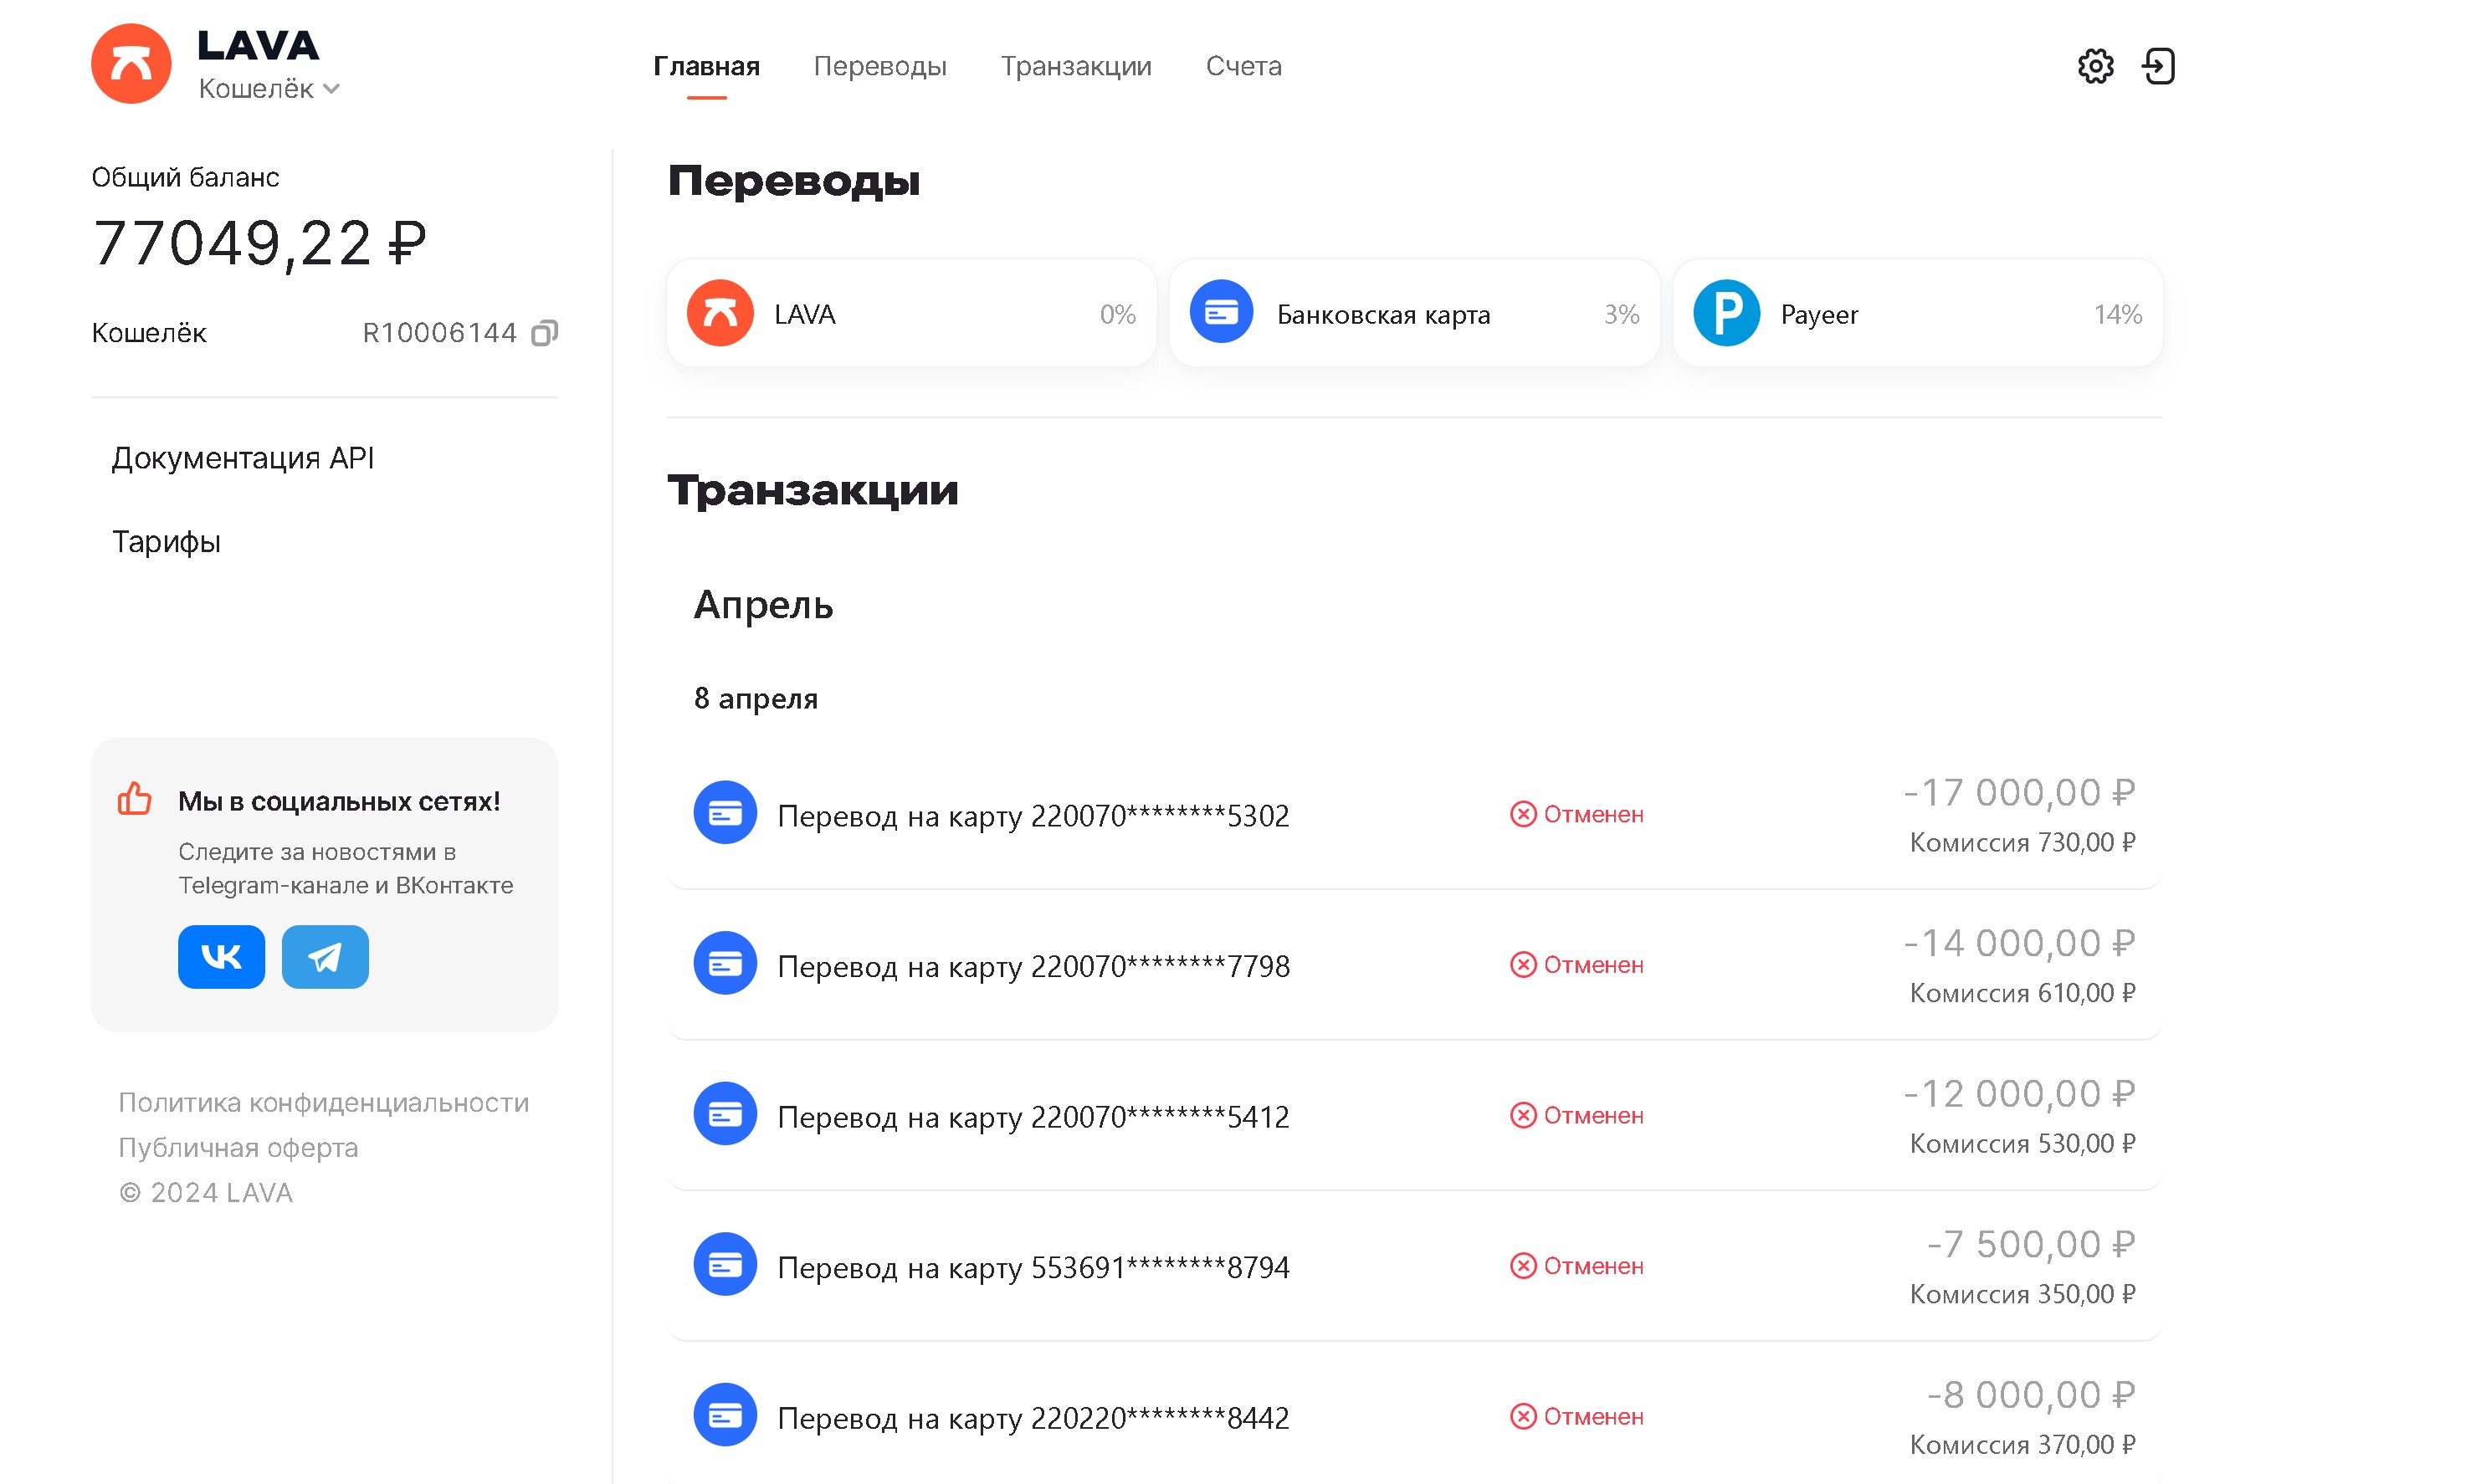Go to the Счета tab

[x=1243, y=66]
